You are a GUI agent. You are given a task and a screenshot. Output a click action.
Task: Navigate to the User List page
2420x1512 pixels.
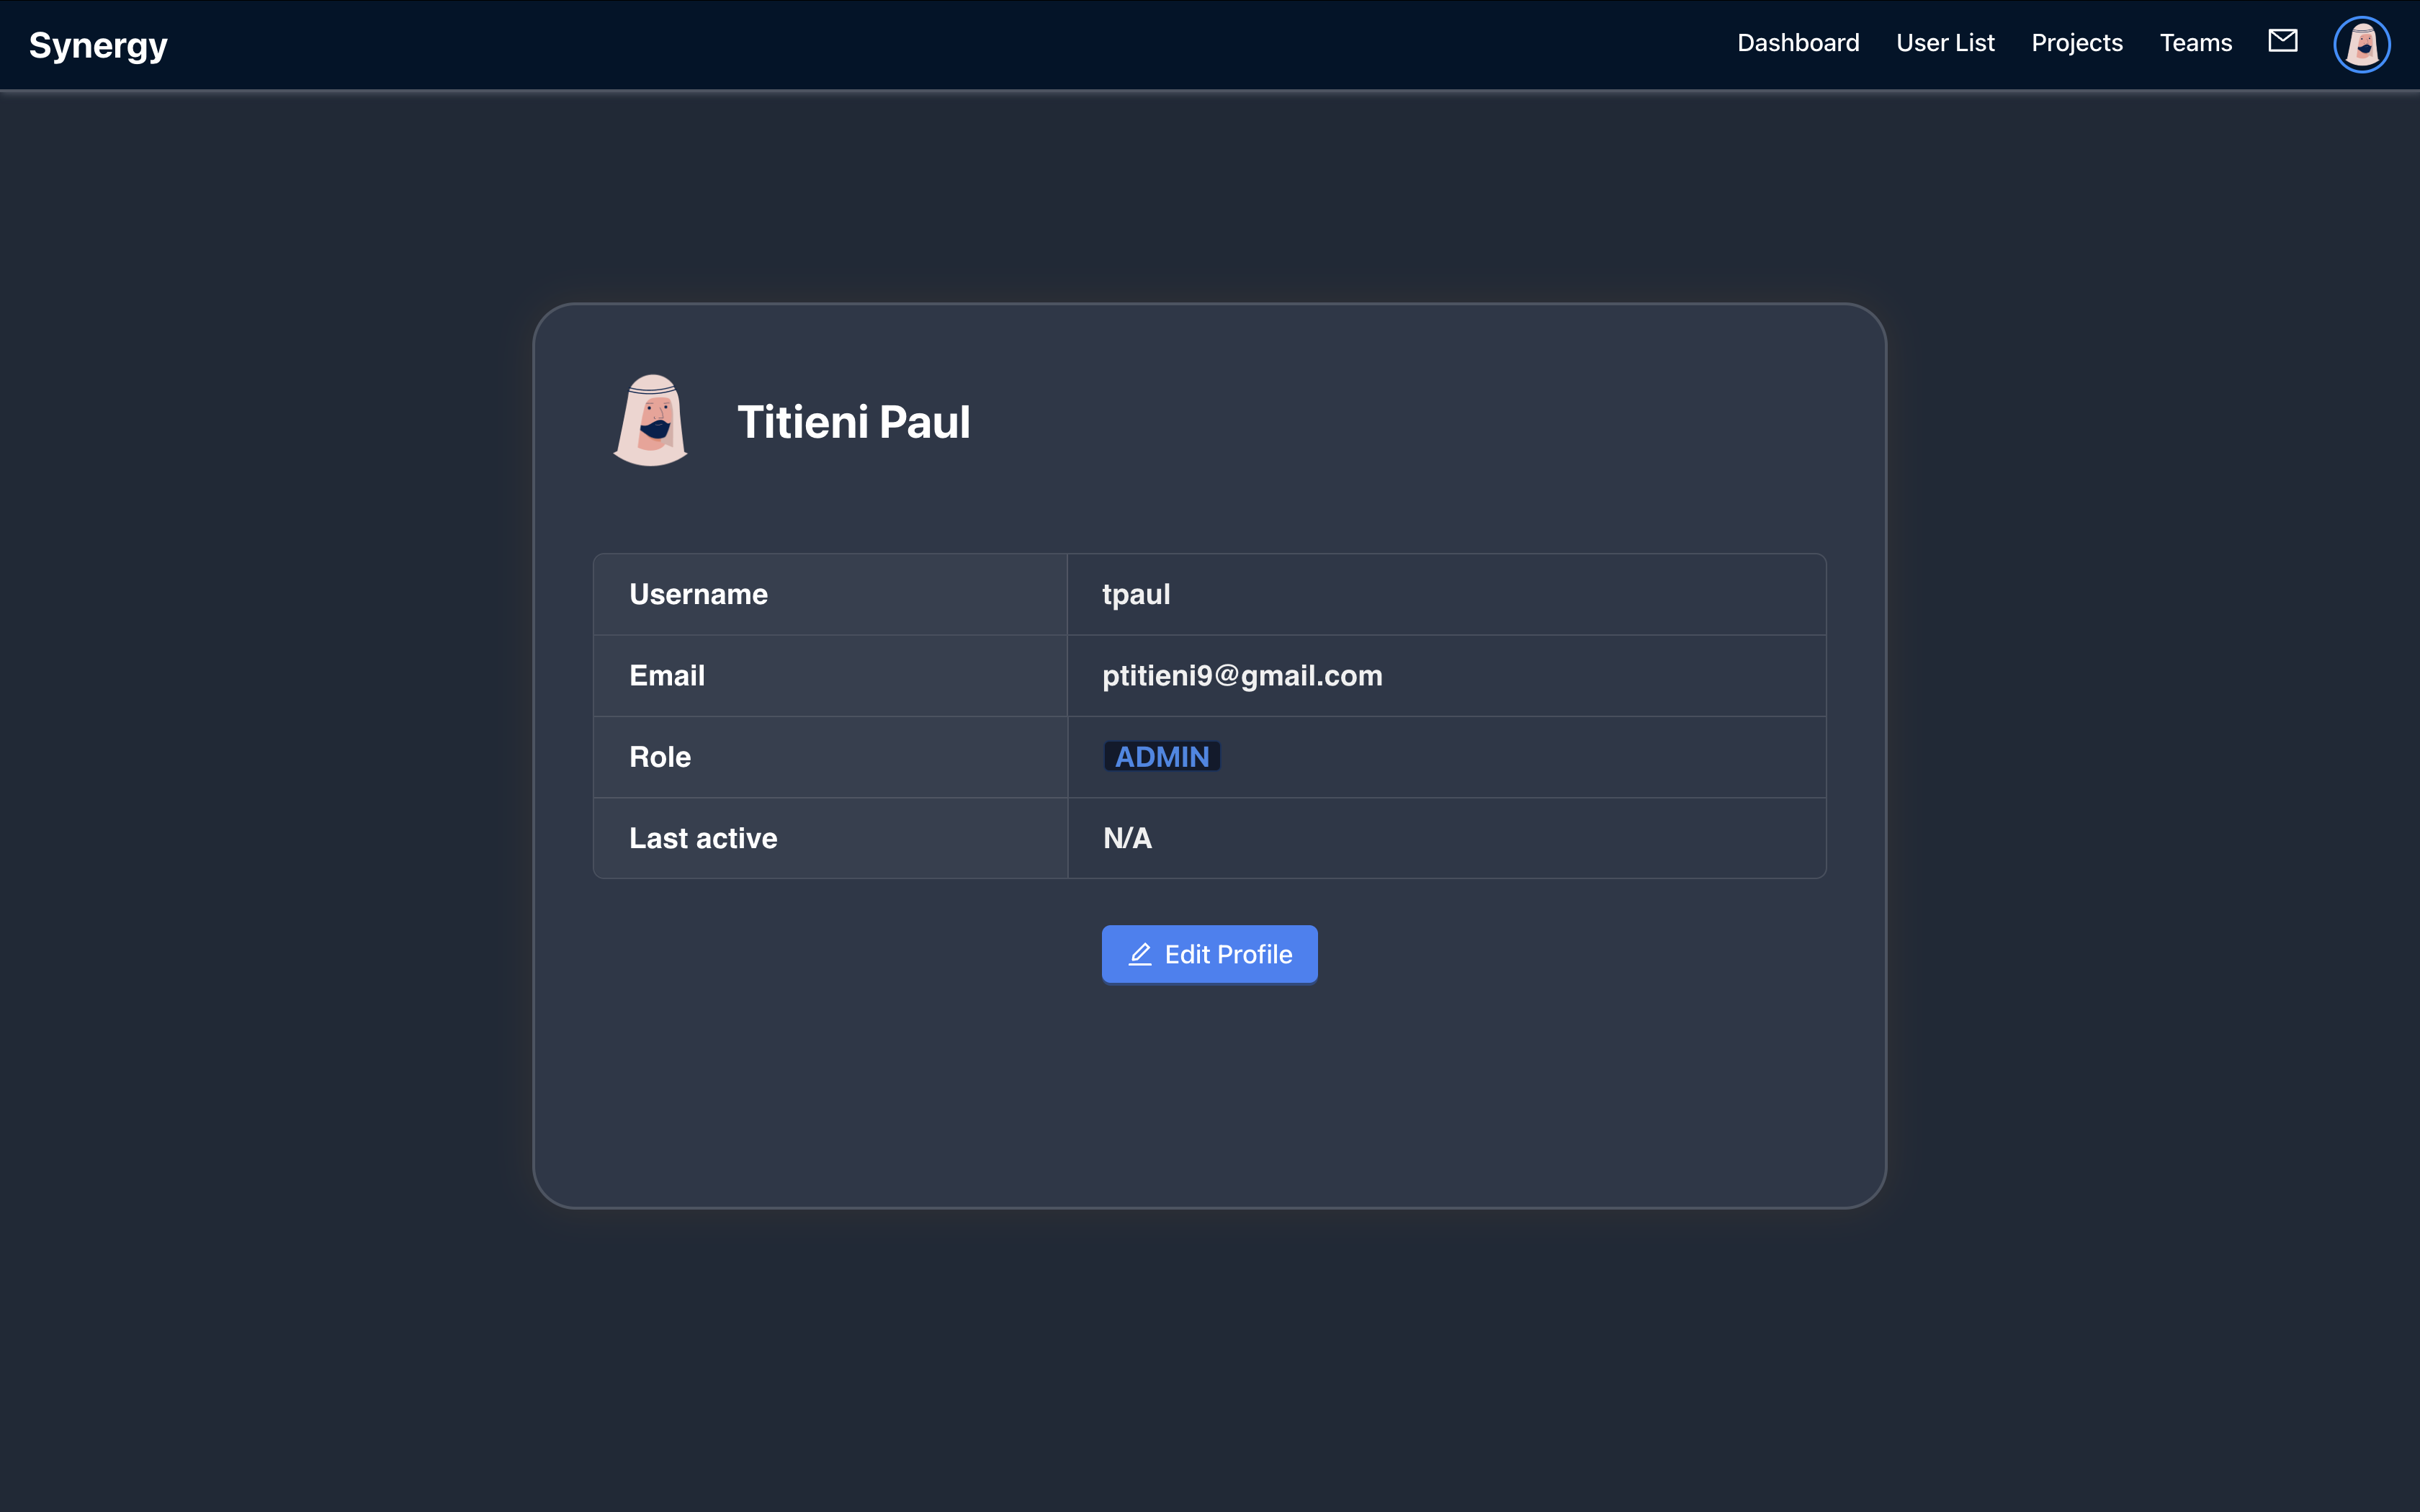point(1945,43)
